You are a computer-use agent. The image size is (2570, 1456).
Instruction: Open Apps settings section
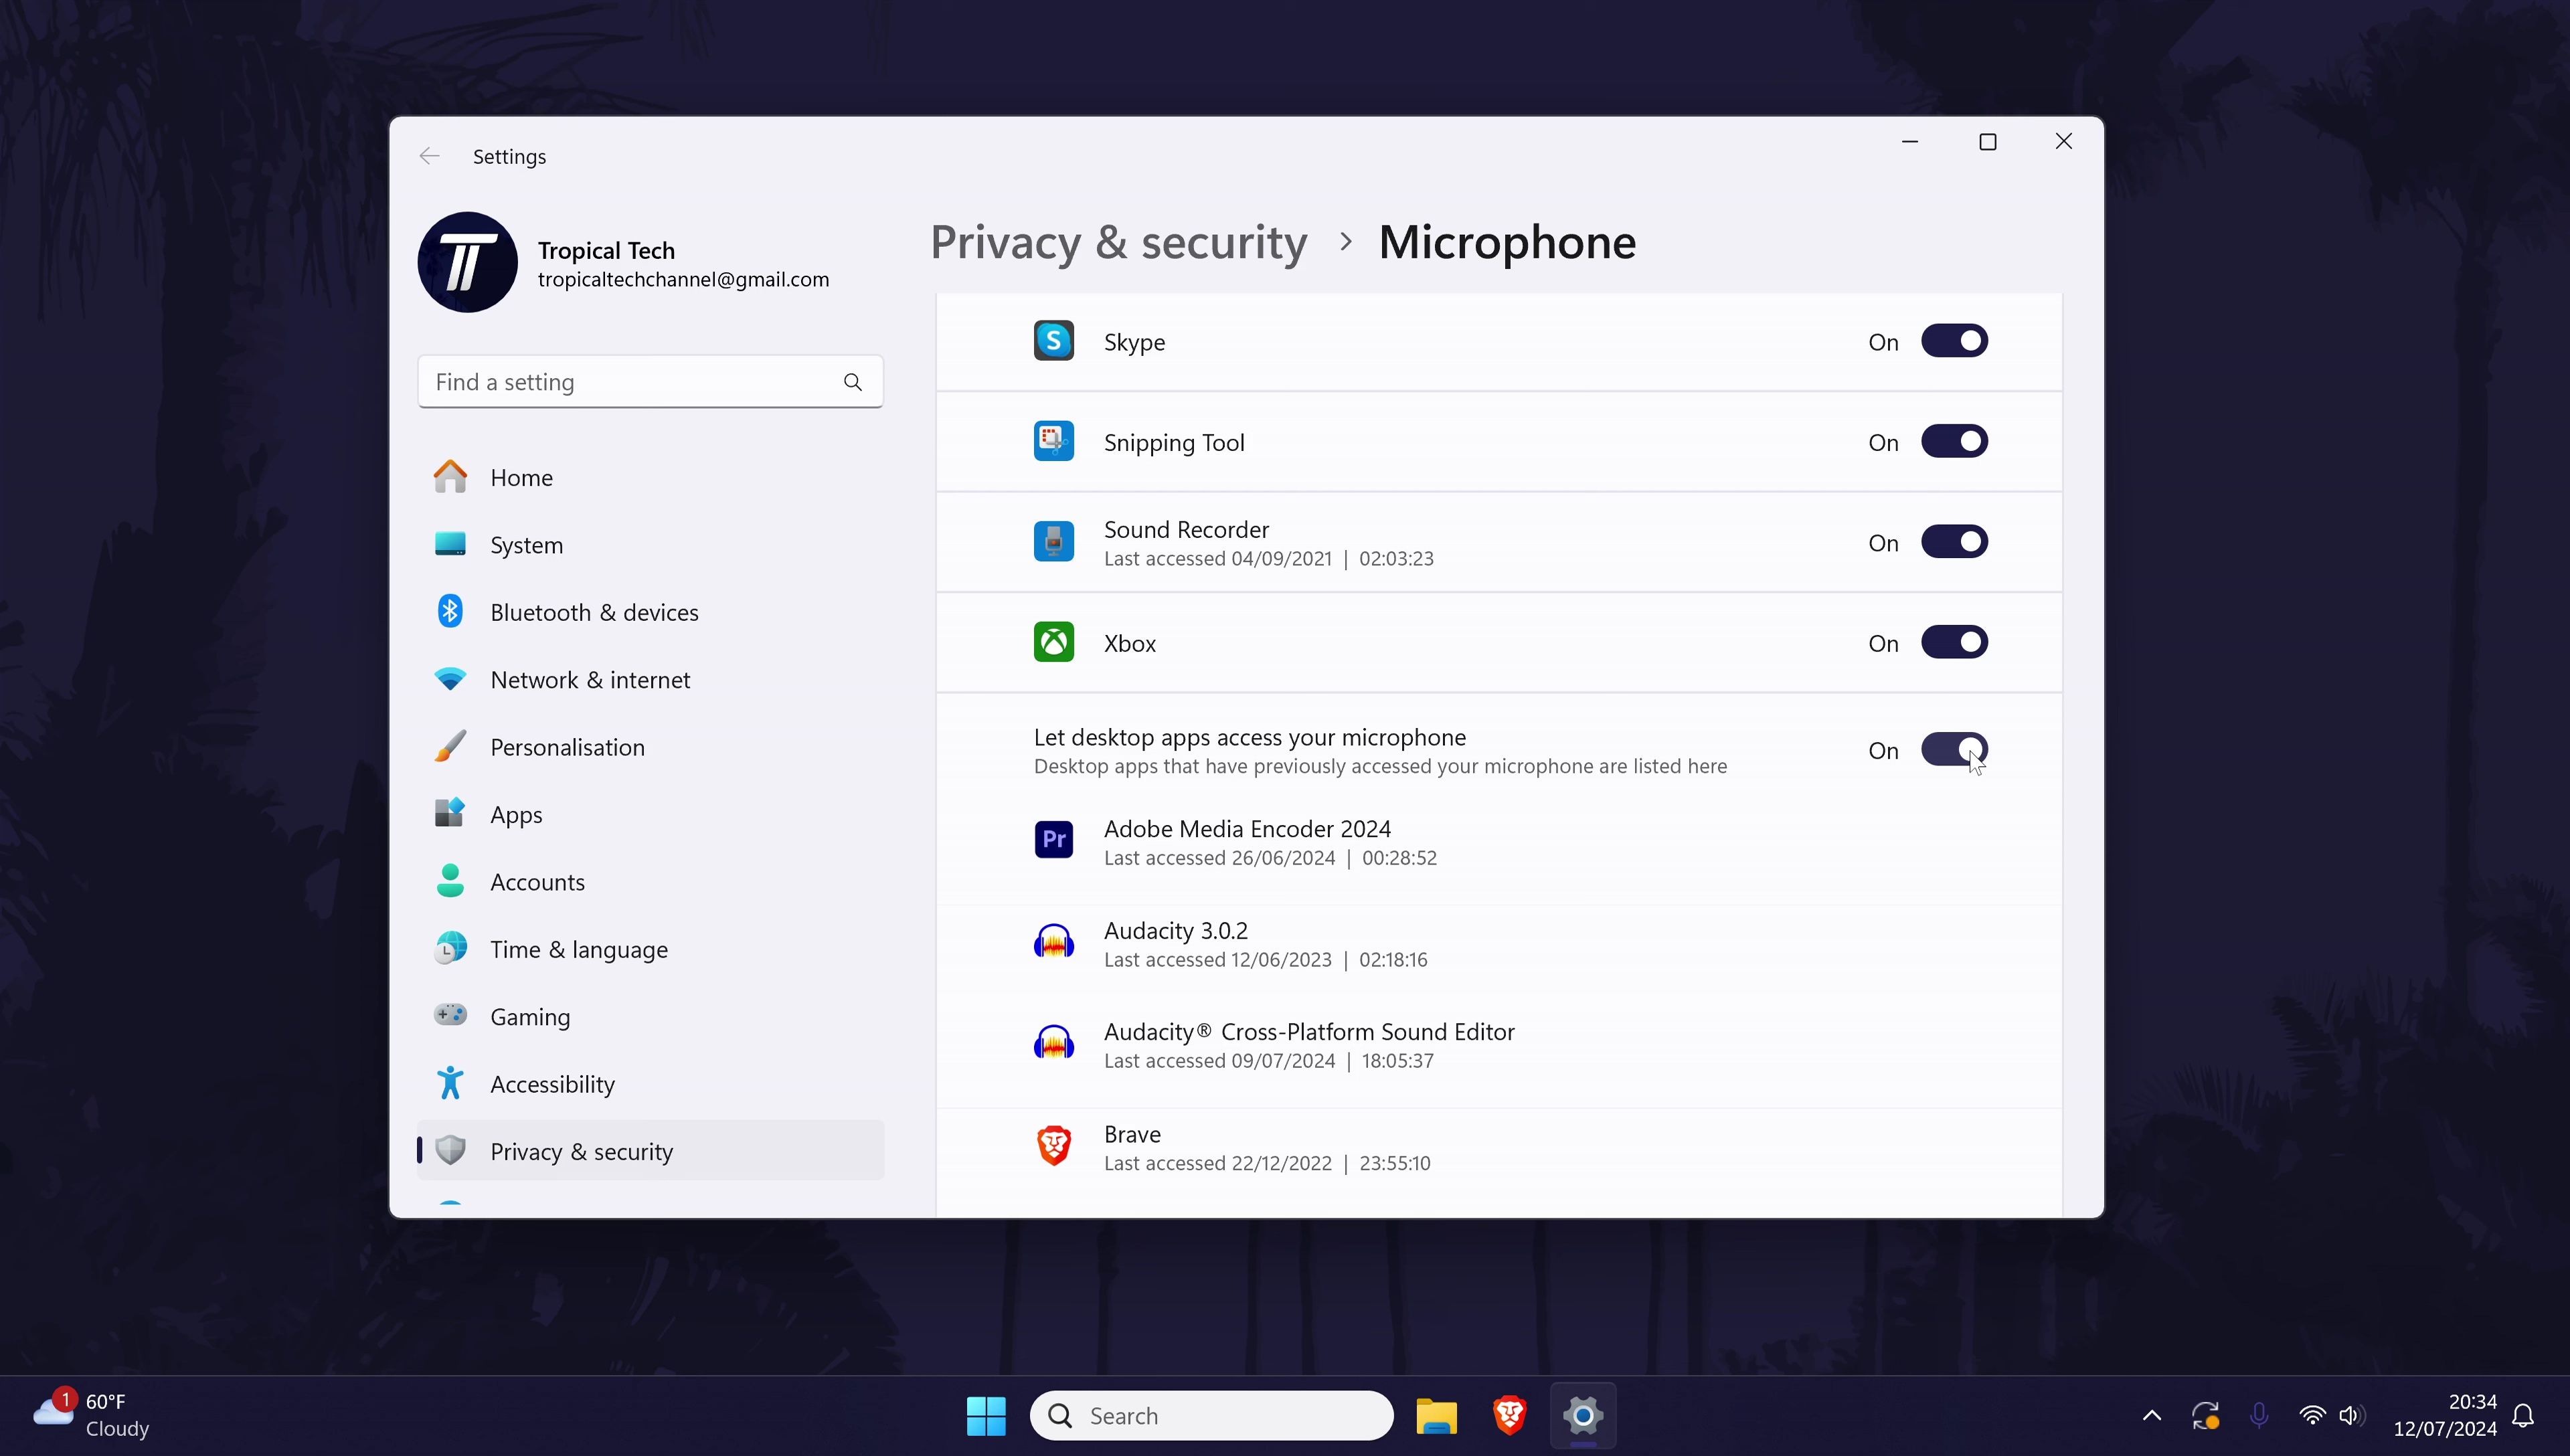point(650,814)
